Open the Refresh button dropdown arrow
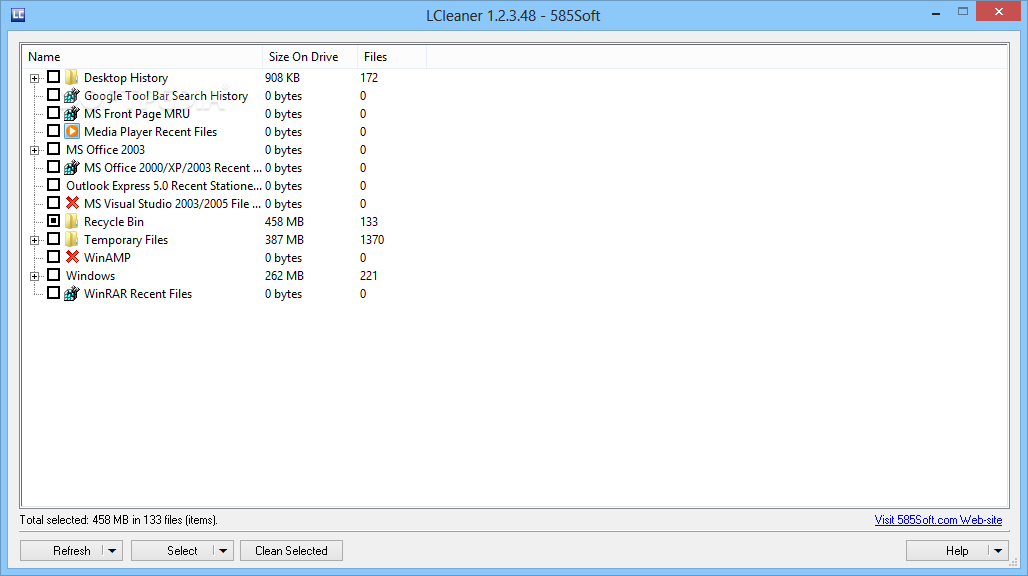Screen dimensions: 1028x576 coord(112,551)
